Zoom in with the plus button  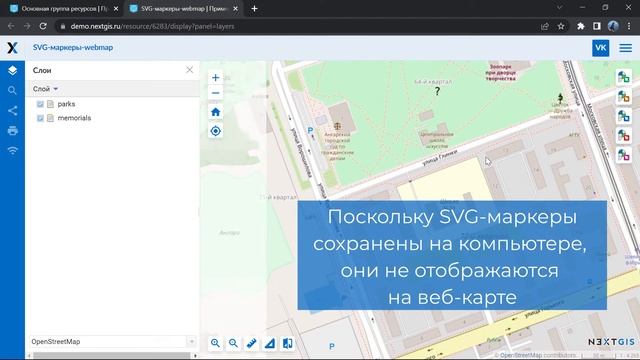pos(216,78)
